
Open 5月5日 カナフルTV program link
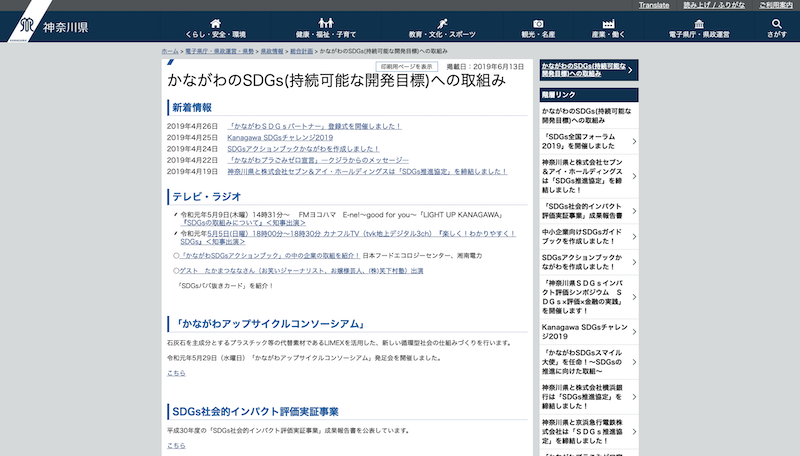tap(347, 237)
